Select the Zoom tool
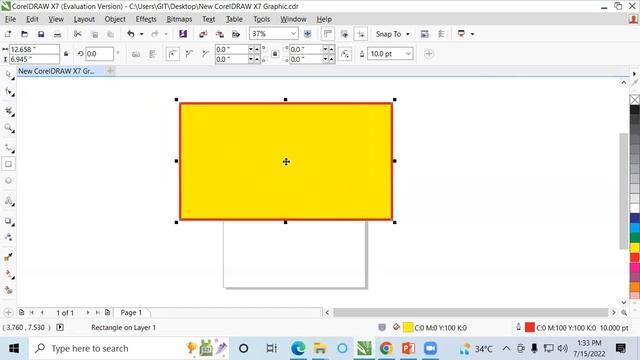640x360 pixels. (x=9, y=128)
